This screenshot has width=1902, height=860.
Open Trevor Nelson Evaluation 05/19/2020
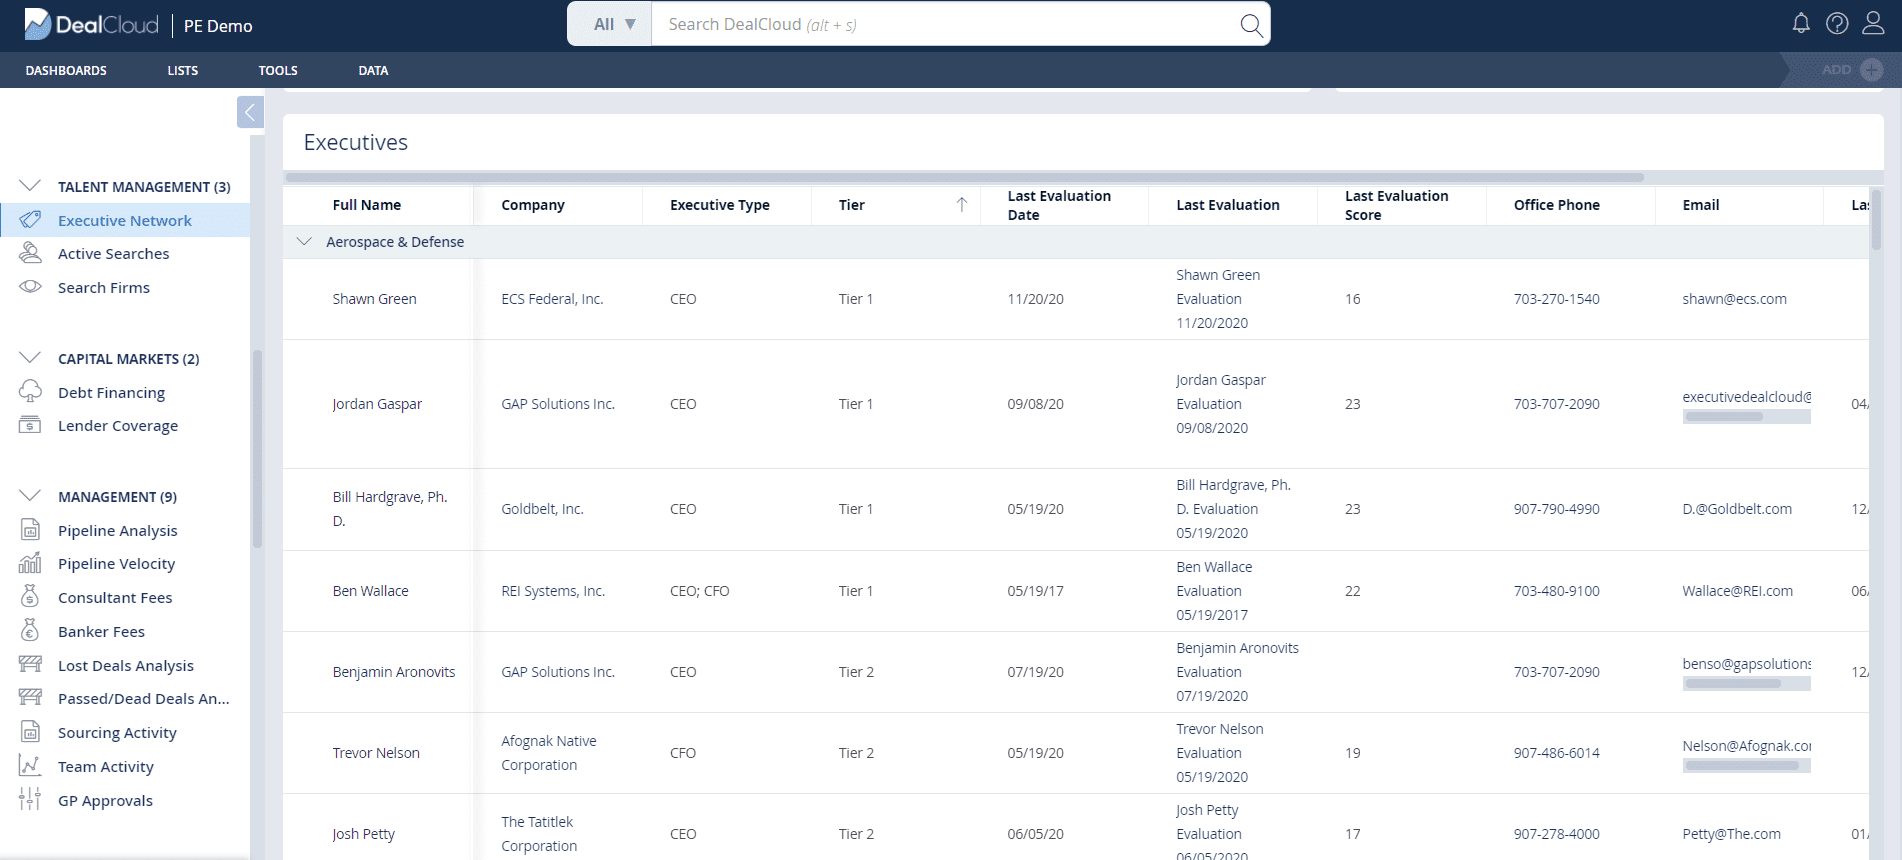(1220, 753)
